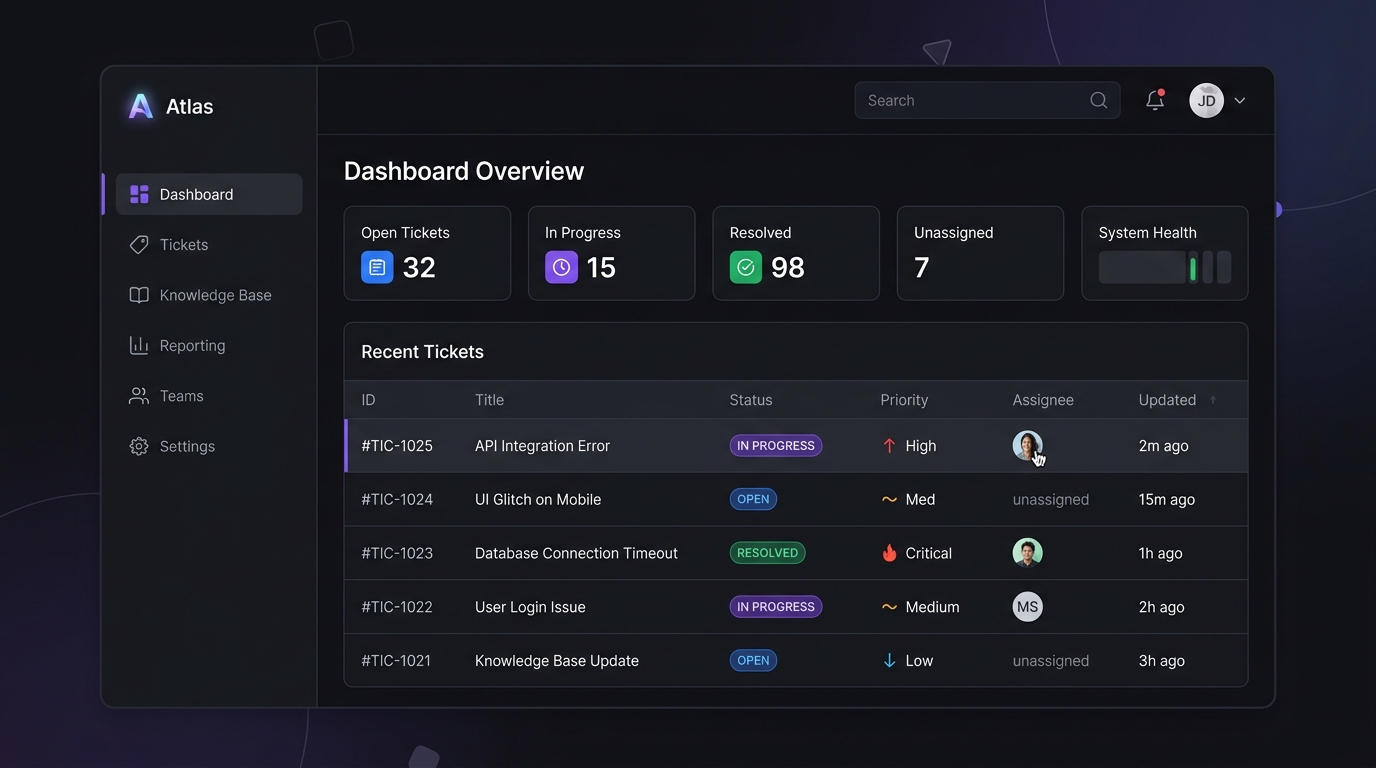Click the assignee avatar on TIC-1025
1376x768 pixels.
tap(1027, 445)
